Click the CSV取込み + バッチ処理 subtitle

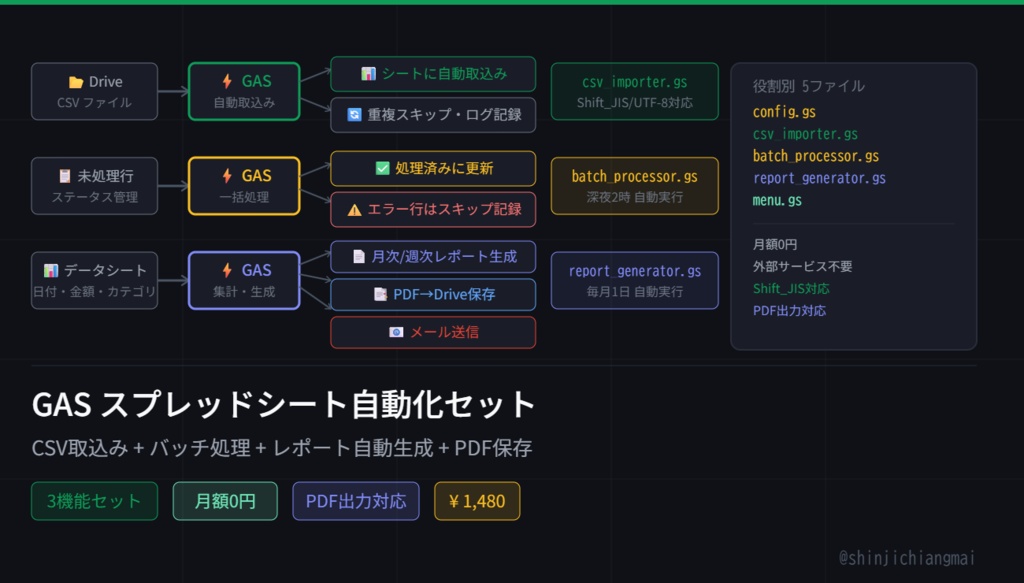(282, 448)
